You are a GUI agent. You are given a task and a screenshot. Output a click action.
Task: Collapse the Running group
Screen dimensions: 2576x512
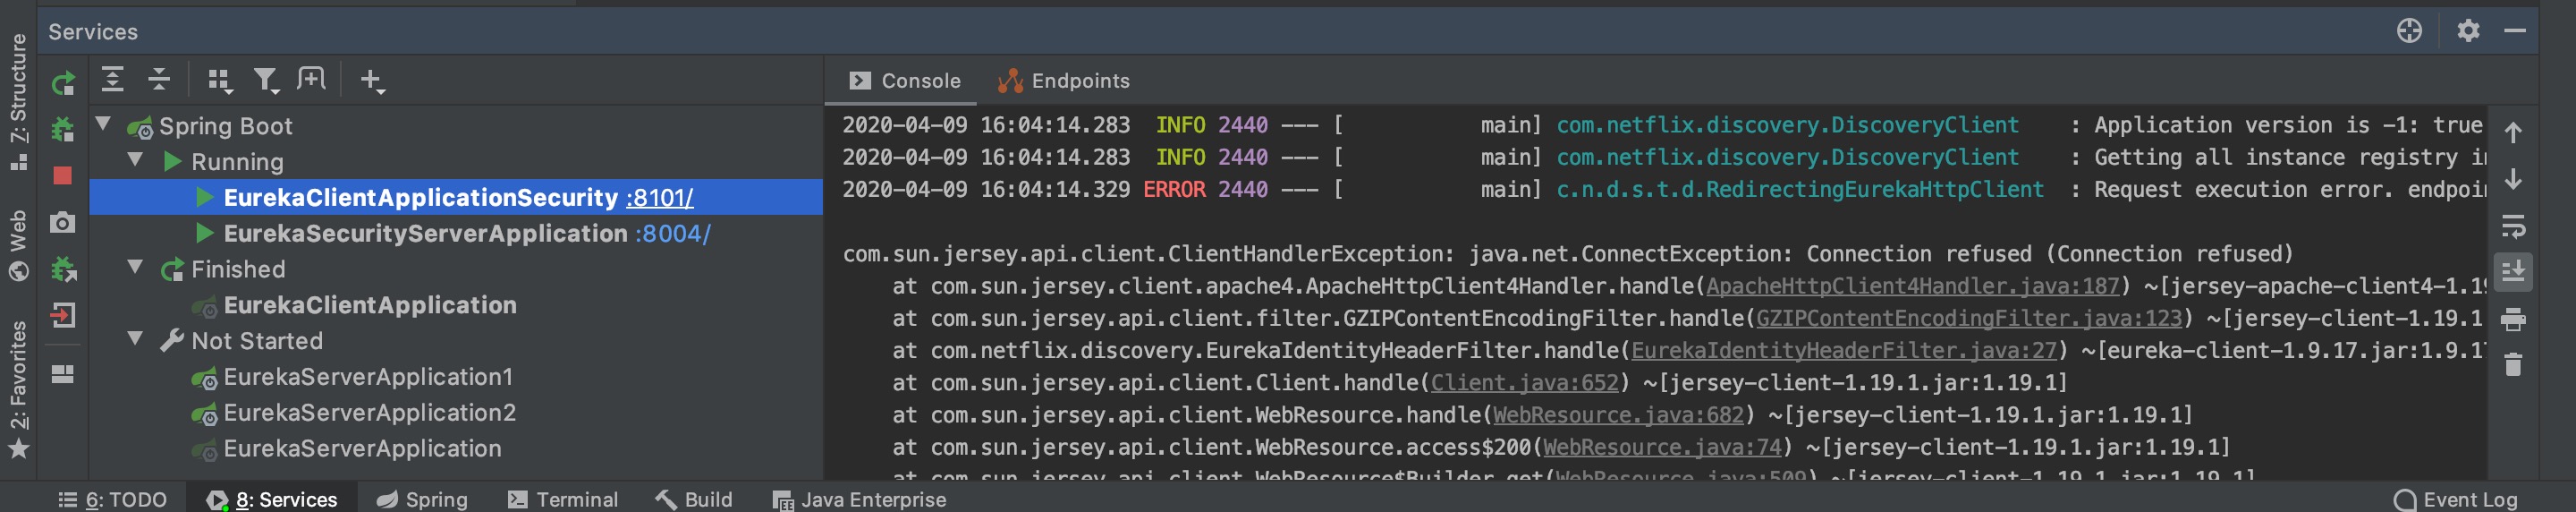pos(135,161)
